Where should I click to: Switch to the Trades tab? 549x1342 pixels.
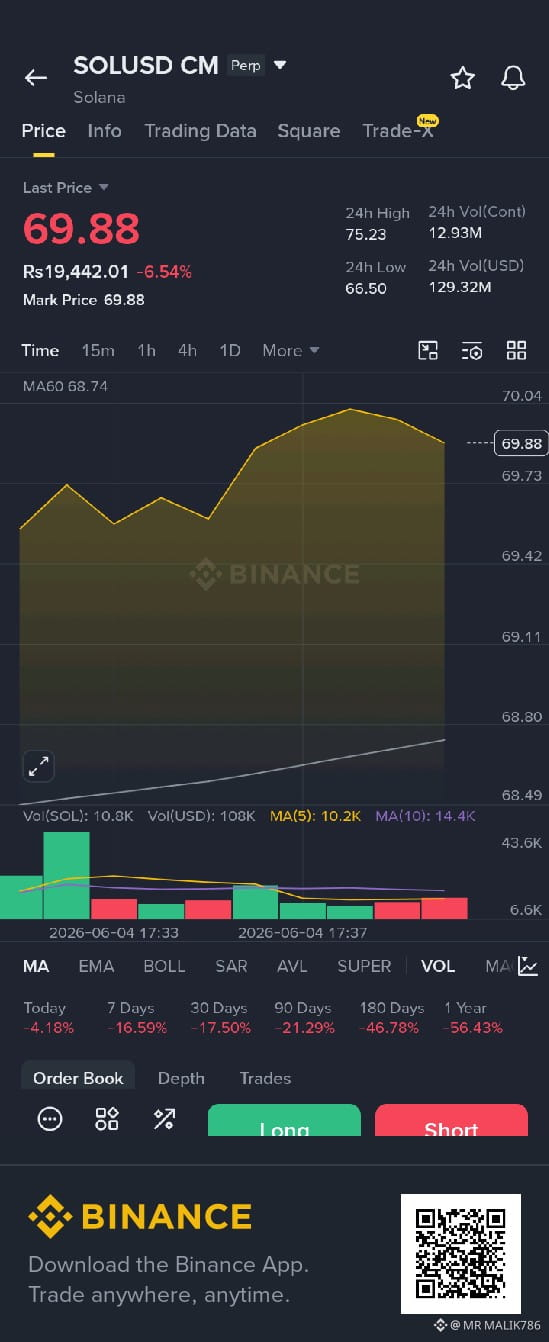click(x=265, y=1078)
